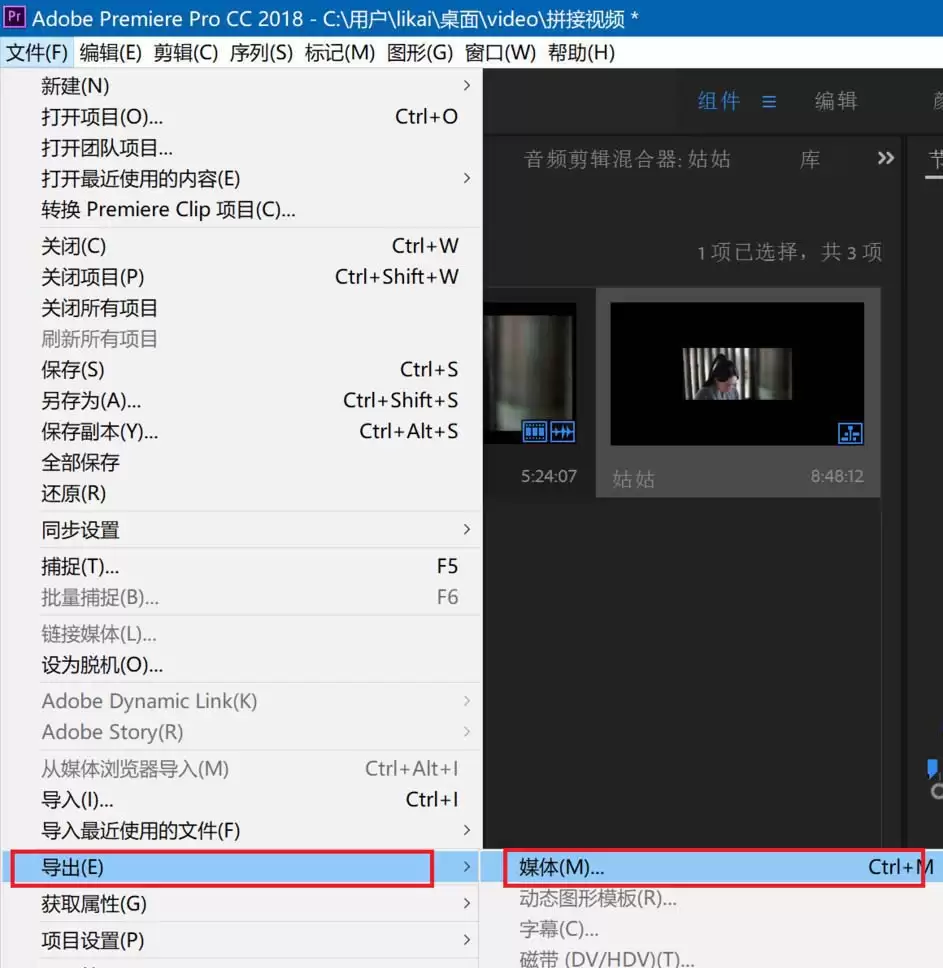Switch to the 编辑 workspace tab

tap(836, 101)
